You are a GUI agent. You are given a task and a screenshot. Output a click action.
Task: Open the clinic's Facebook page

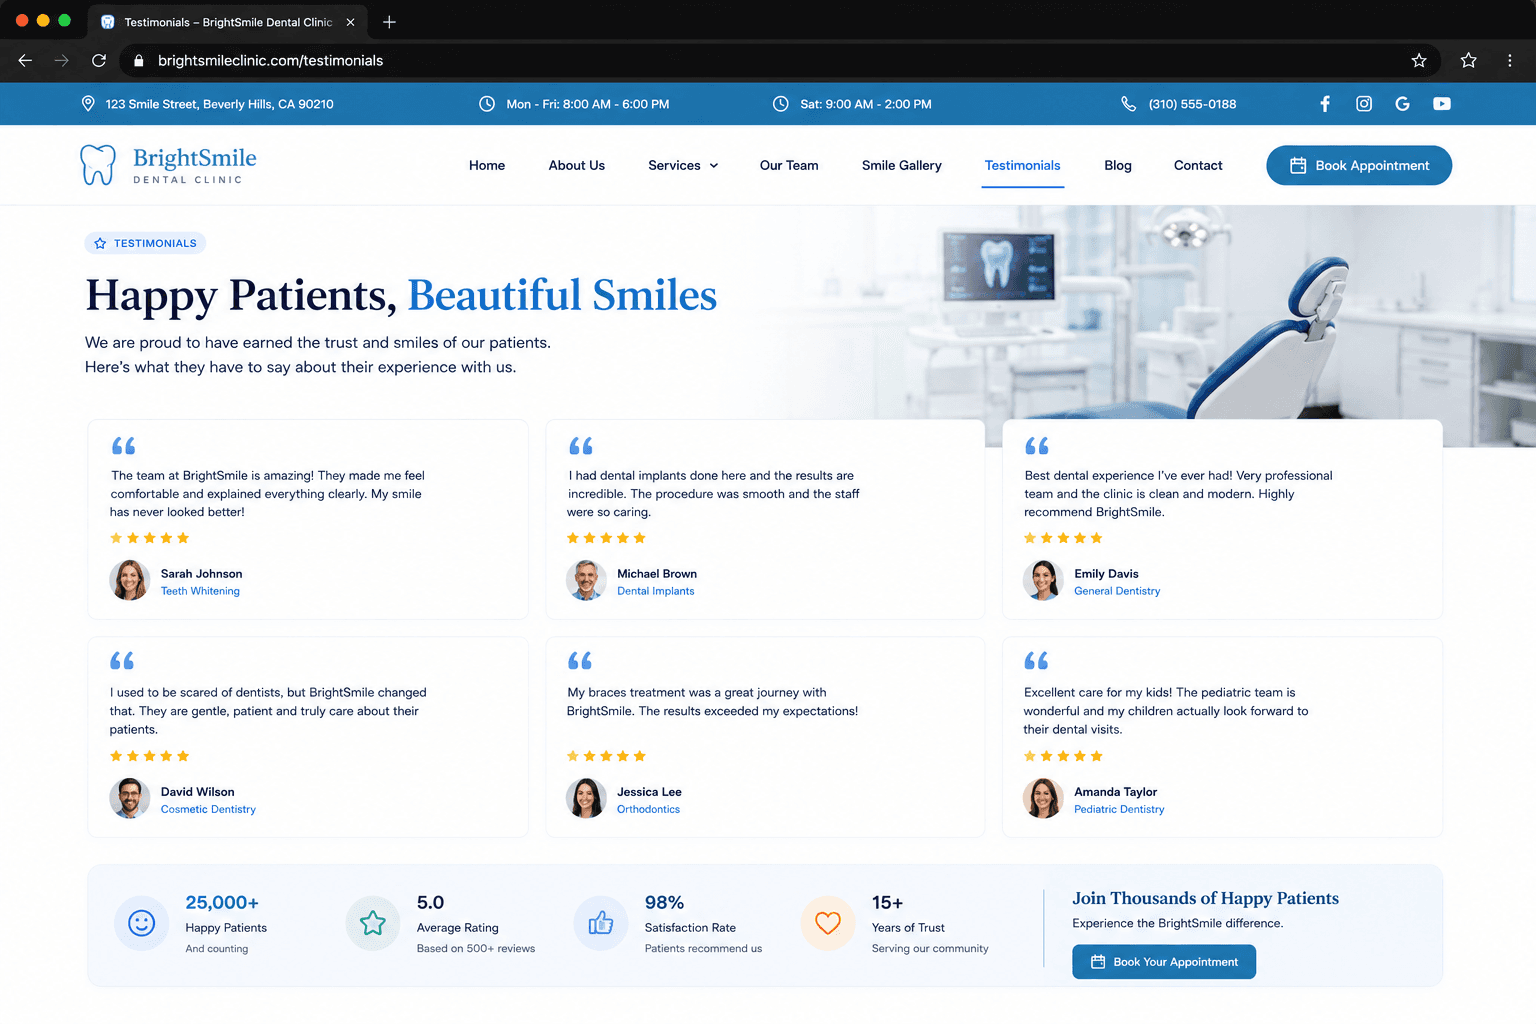(1325, 104)
